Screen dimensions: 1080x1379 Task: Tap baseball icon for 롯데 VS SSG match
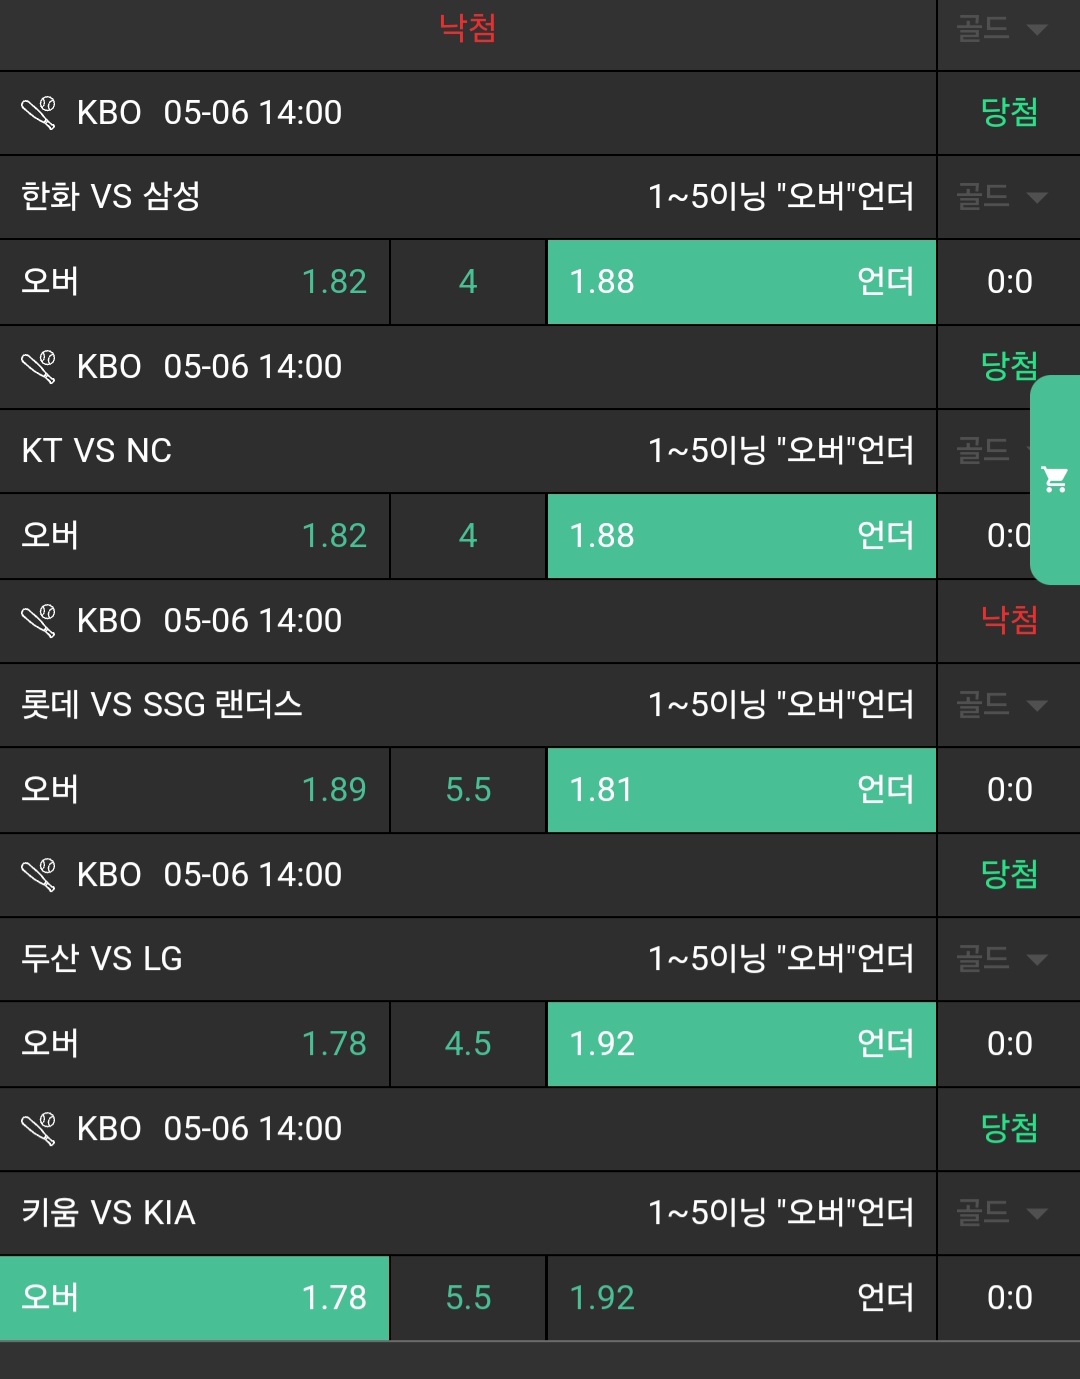pyautogui.click(x=39, y=621)
